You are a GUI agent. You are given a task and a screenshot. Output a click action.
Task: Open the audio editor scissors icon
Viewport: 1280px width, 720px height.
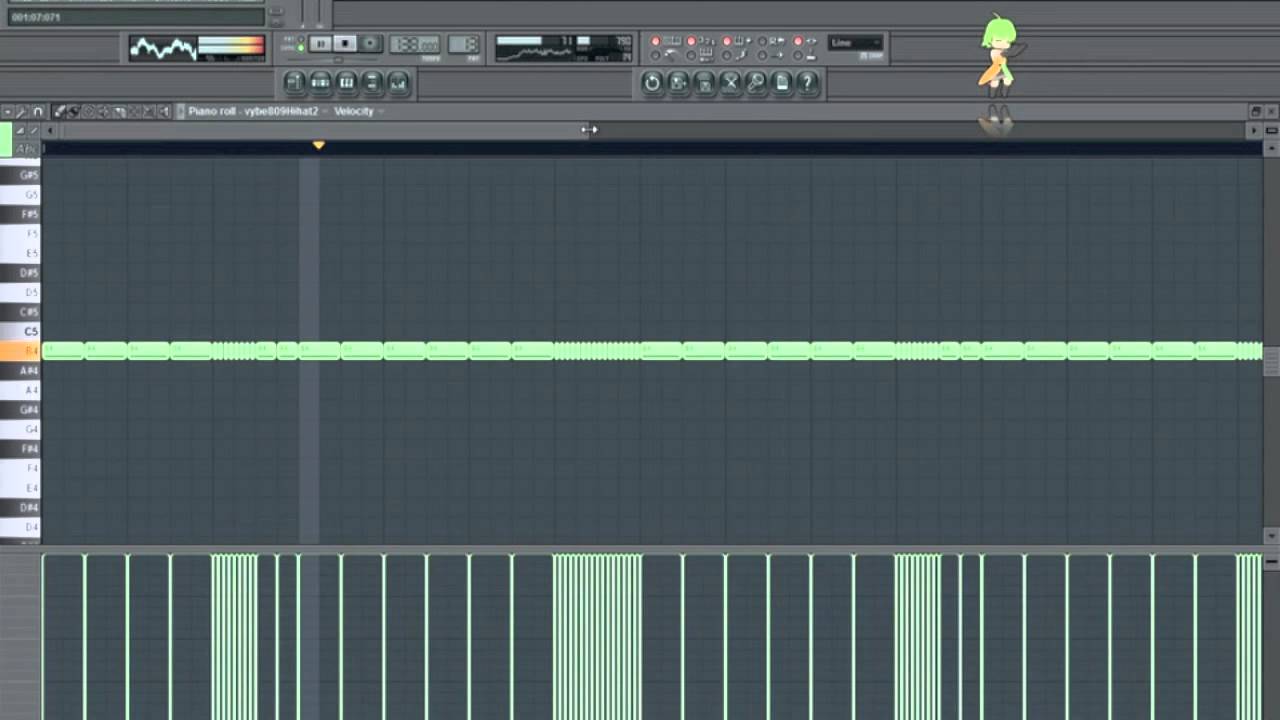click(x=729, y=83)
